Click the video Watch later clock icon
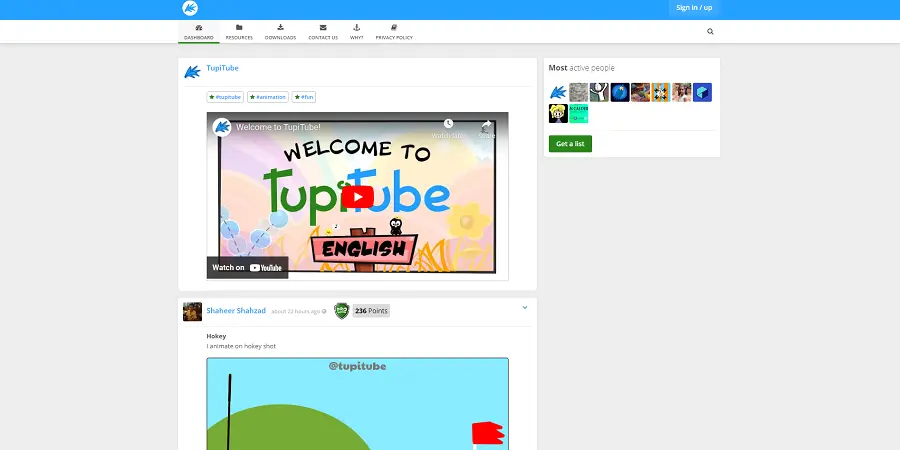The width and height of the screenshot is (900, 450). click(448, 126)
